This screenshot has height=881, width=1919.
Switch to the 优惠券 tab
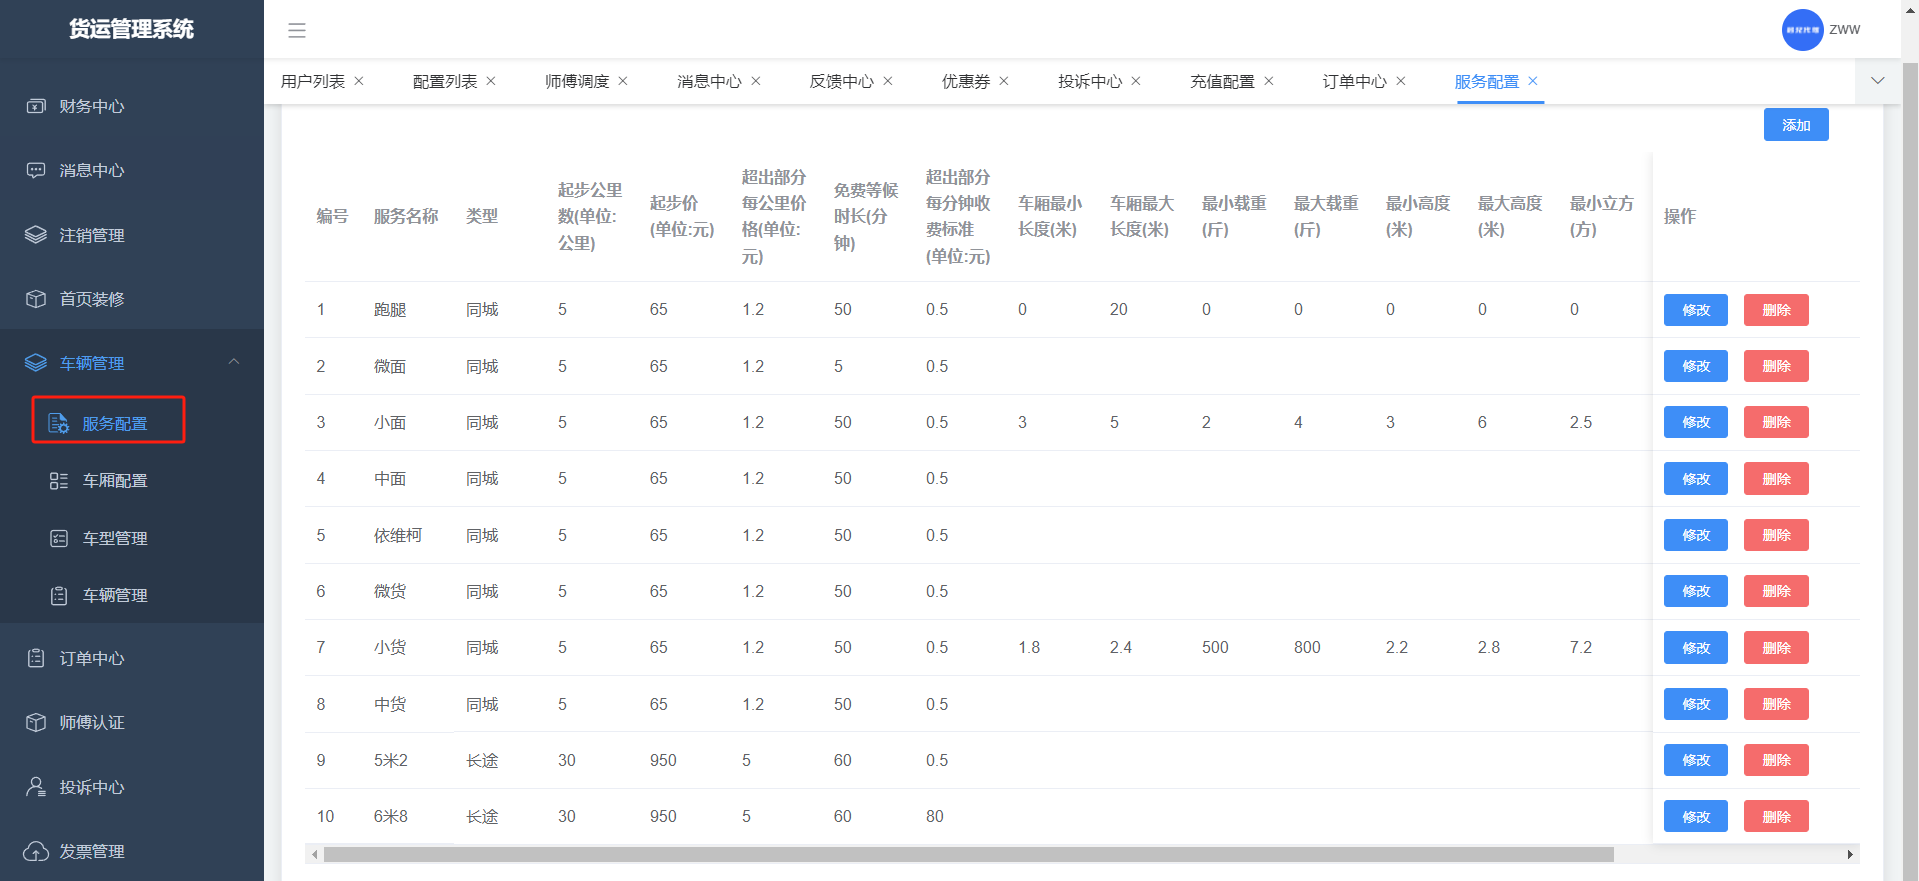click(x=965, y=81)
